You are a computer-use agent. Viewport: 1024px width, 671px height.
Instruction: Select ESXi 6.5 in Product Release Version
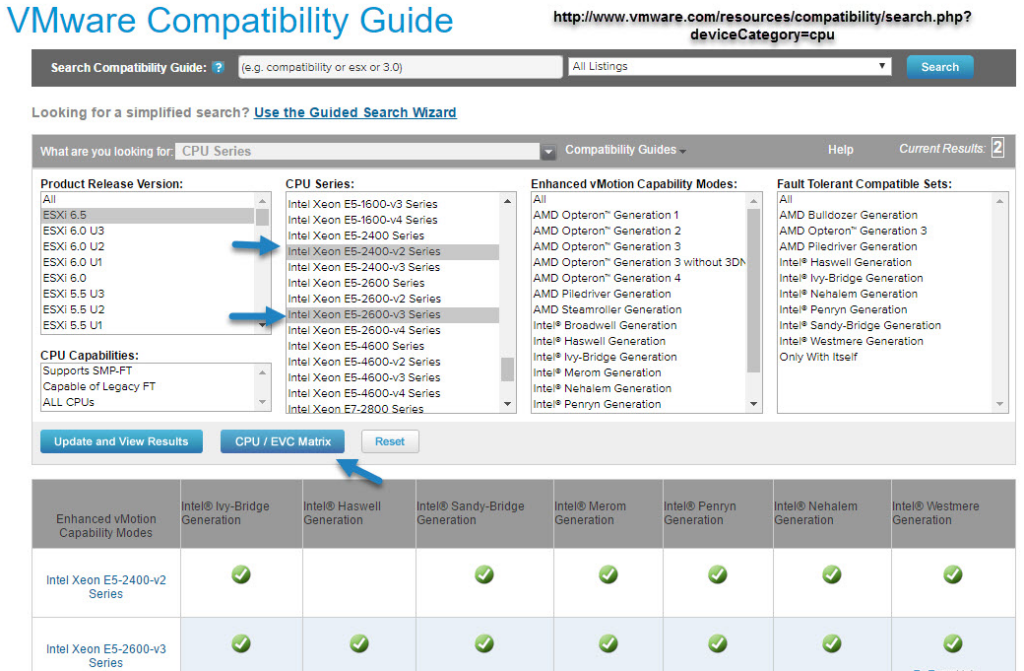click(148, 215)
